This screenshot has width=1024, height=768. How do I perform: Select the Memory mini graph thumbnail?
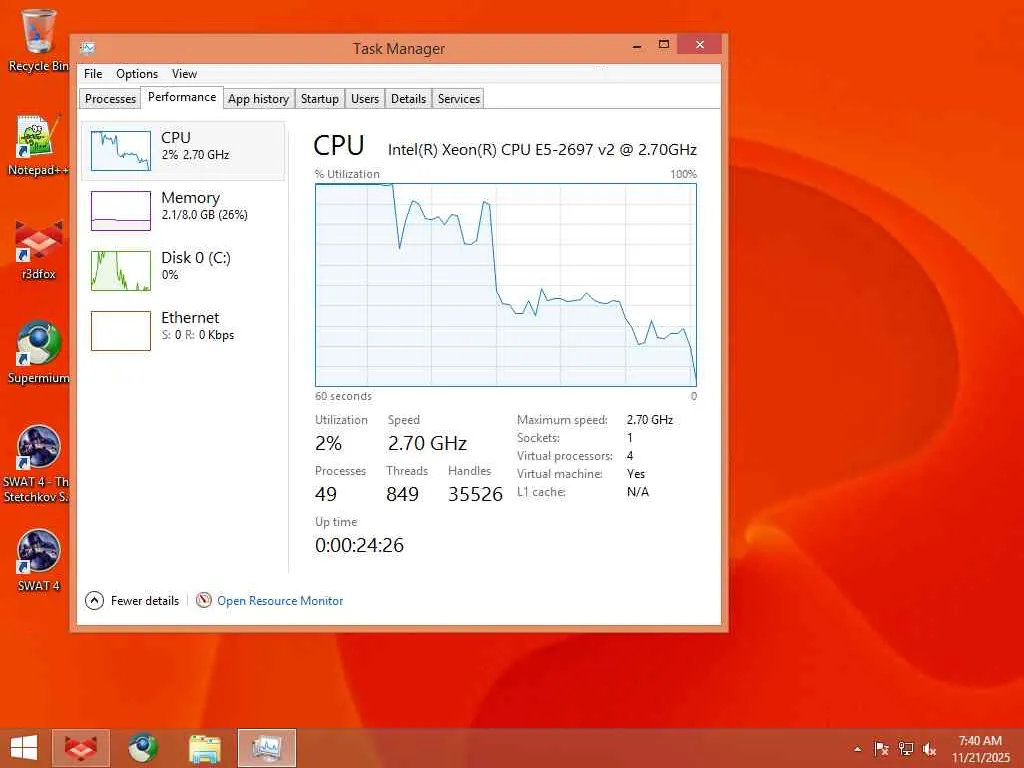click(x=121, y=211)
